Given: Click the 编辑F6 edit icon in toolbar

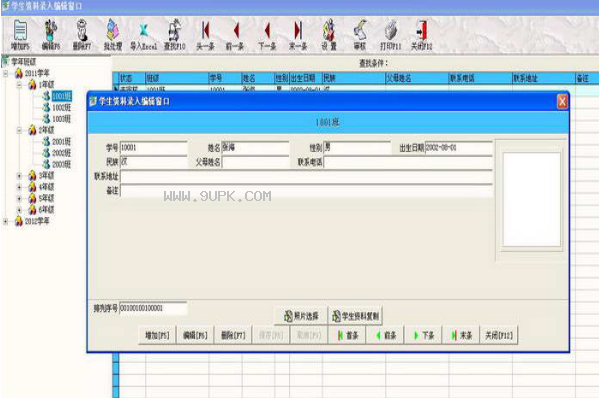Looking at the screenshot, I should click(50, 35).
